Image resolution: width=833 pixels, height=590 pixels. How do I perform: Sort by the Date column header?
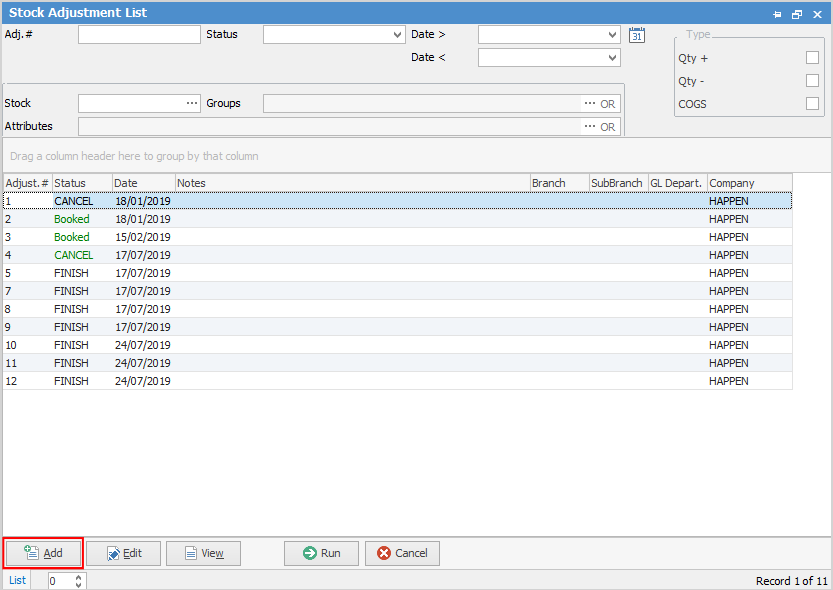[144, 183]
